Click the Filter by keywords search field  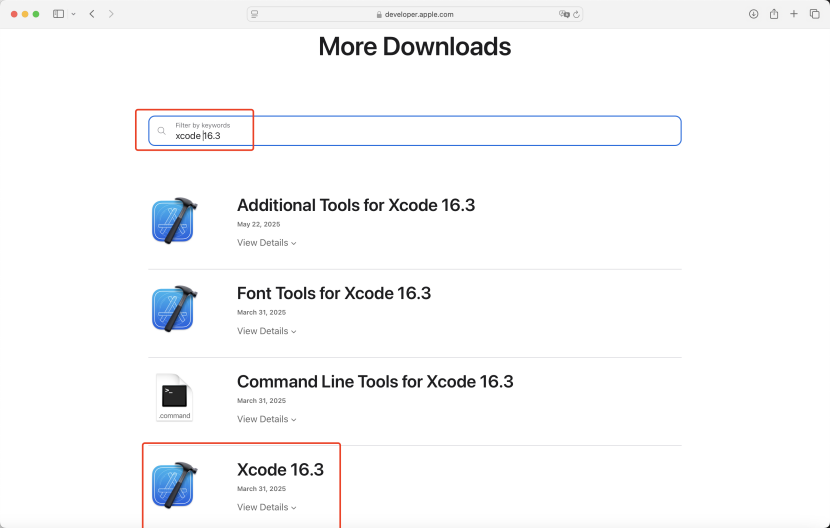pyautogui.click(x=414, y=131)
